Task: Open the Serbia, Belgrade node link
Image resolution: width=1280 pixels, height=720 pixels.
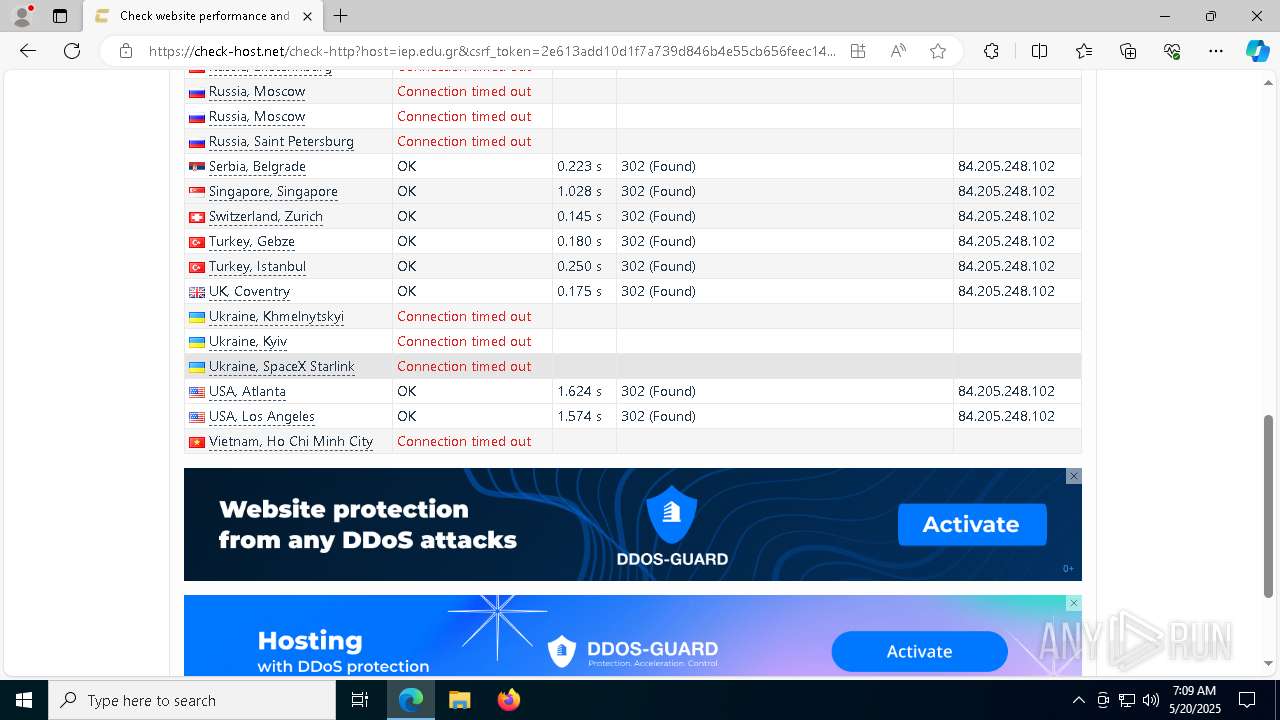Action: pos(257,166)
